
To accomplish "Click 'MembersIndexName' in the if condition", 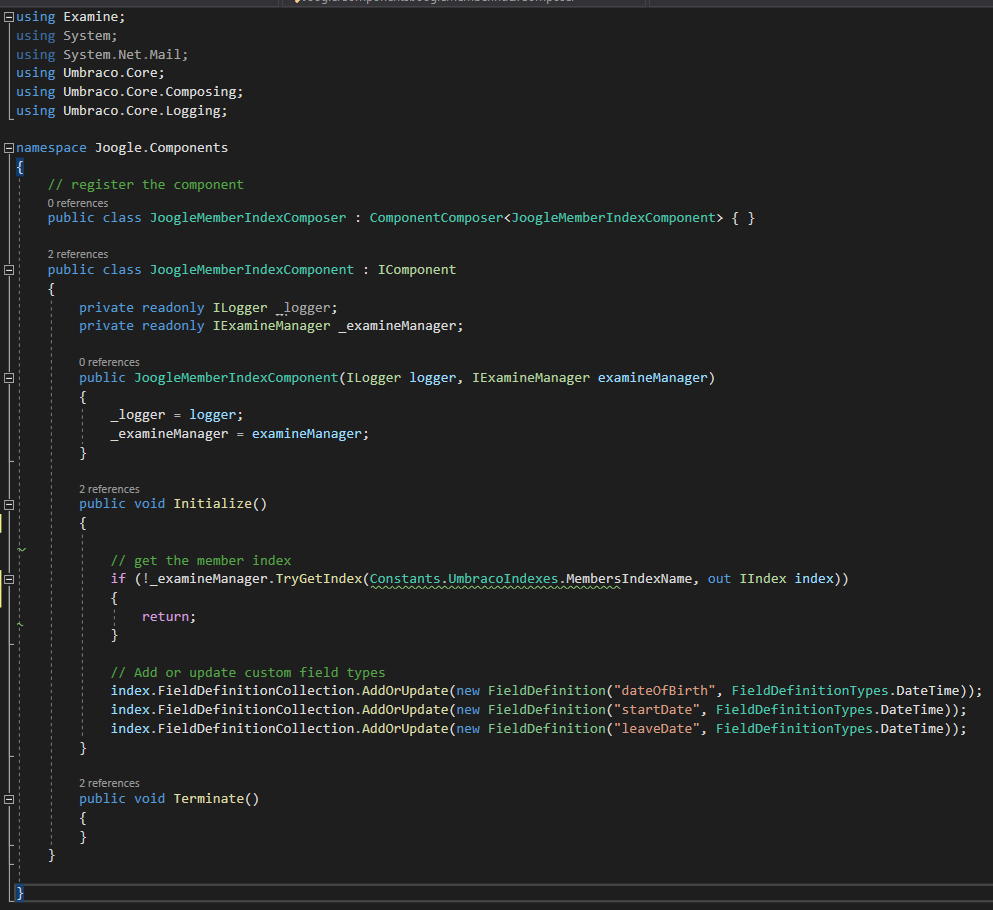I will pyautogui.click(x=629, y=579).
